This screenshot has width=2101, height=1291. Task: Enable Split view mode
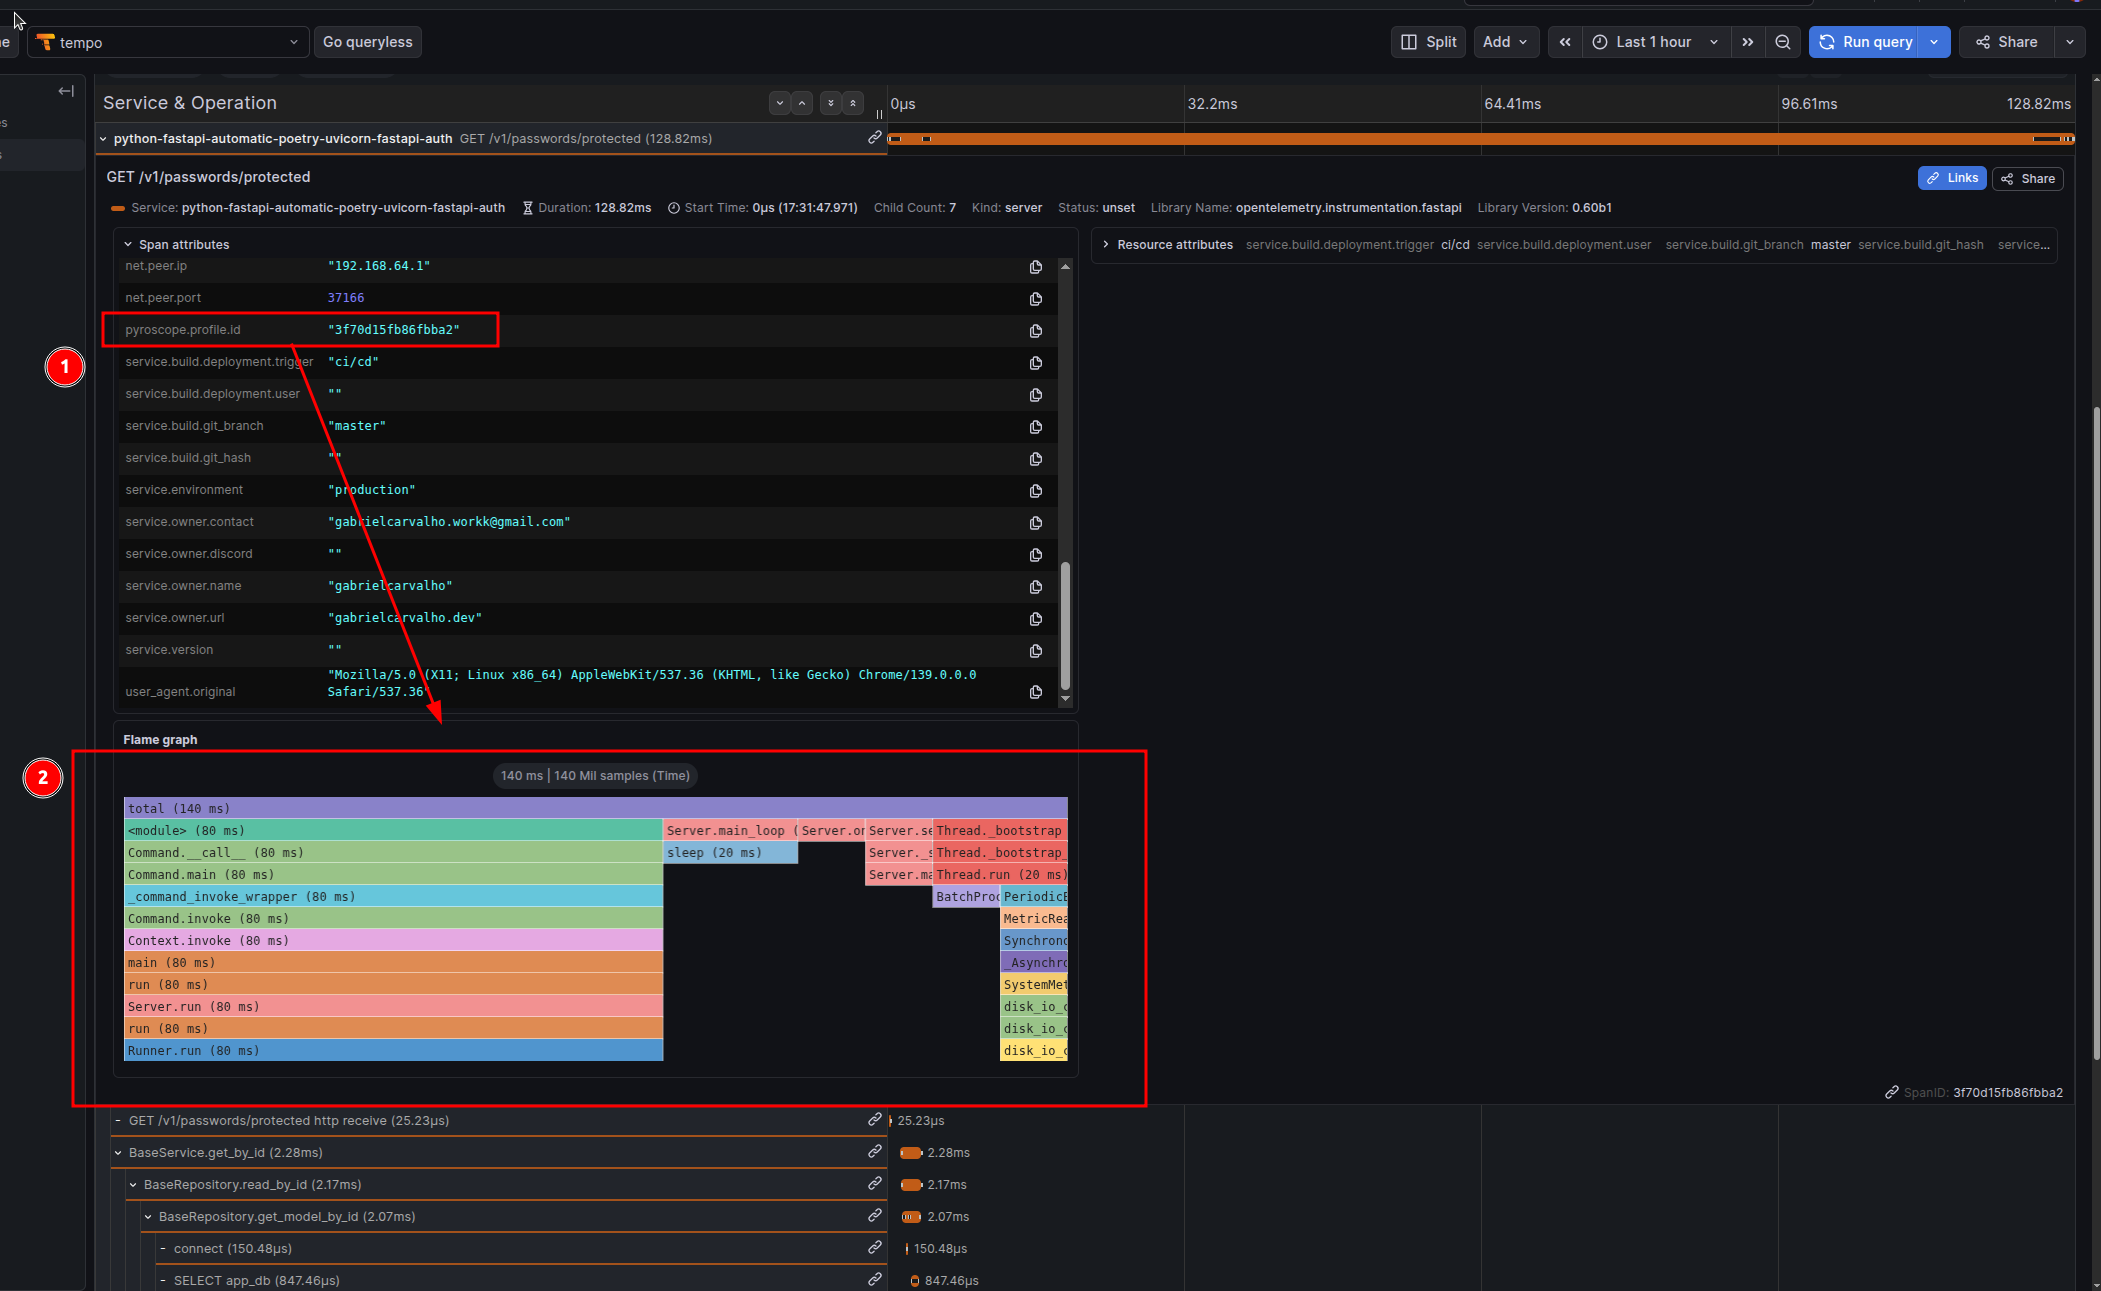pyautogui.click(x=1428, y=42)
